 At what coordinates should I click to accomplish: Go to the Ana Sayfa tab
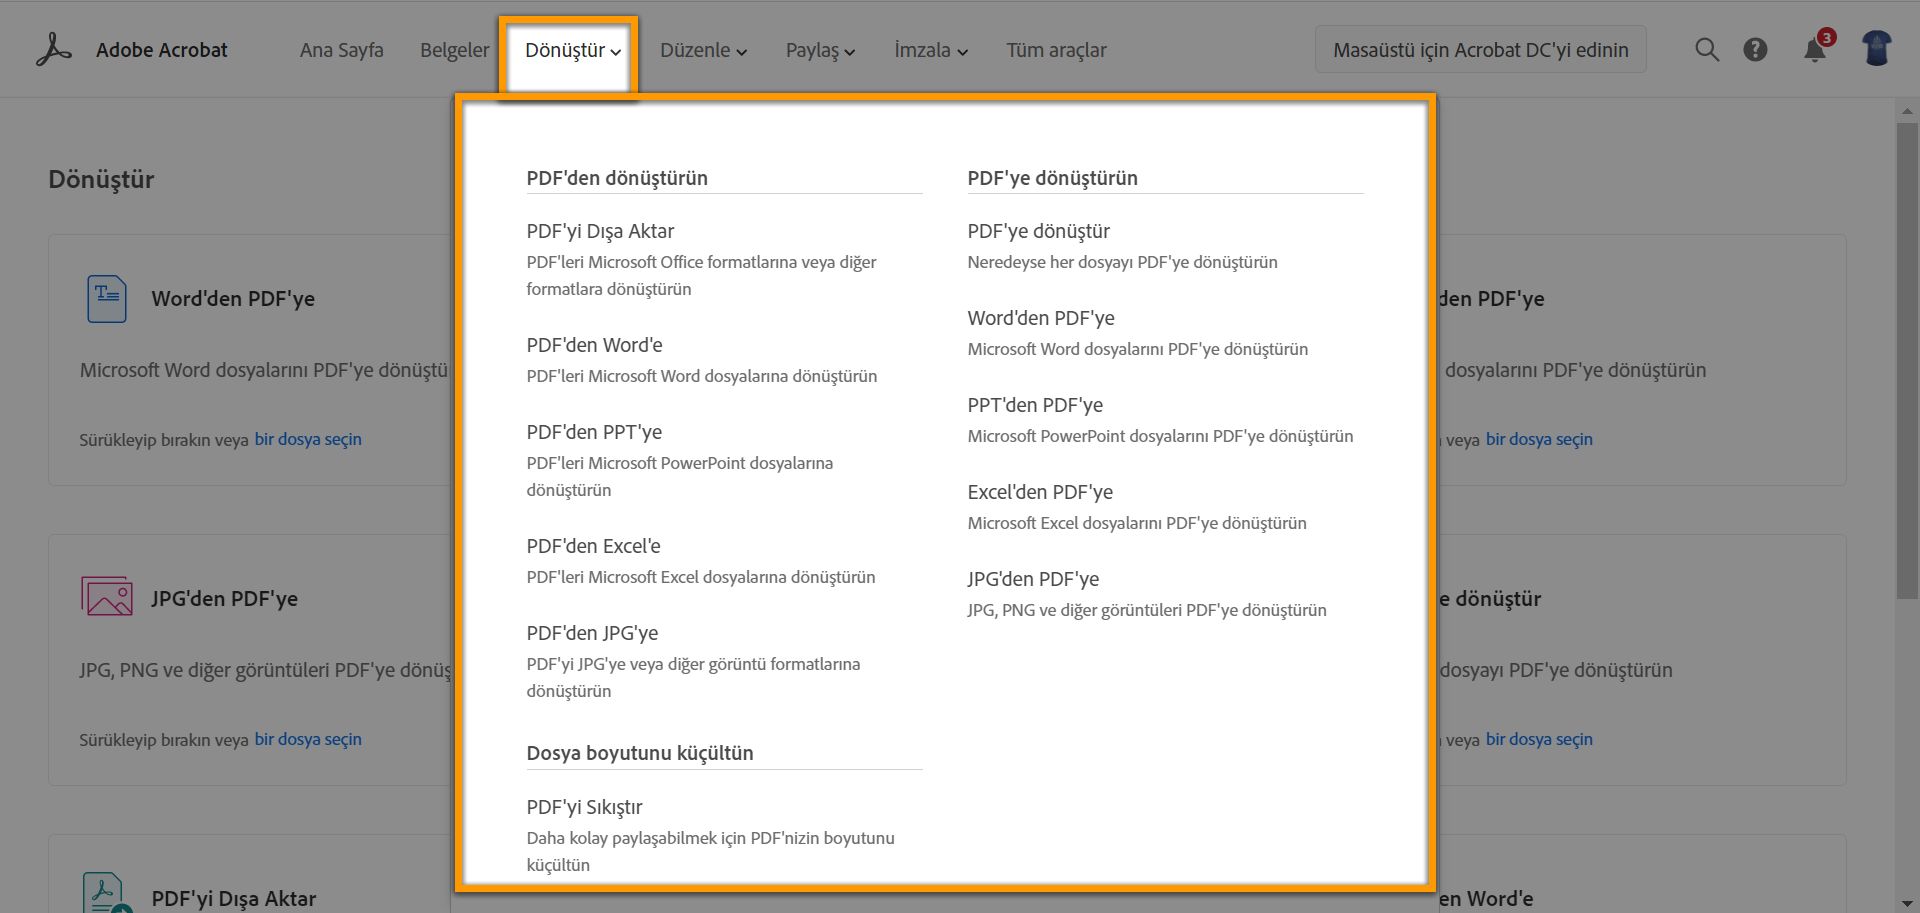(x=341, y=51)
